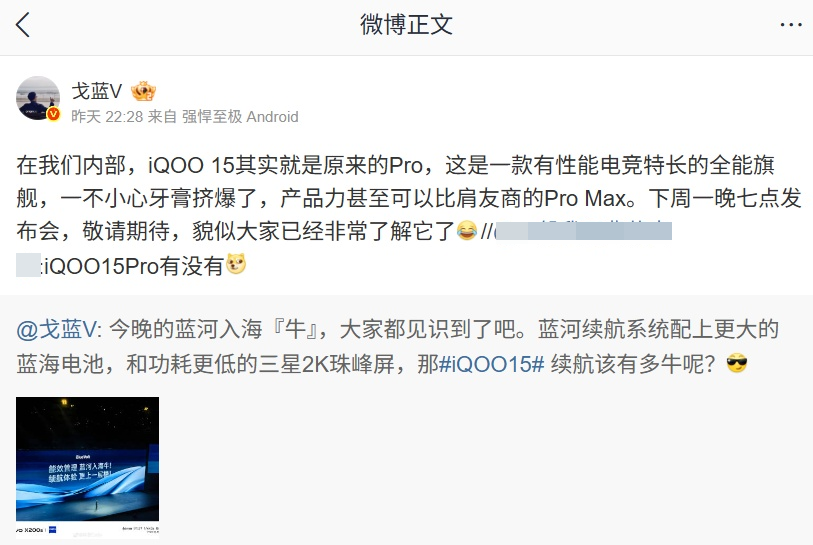Screen dimensions: 813x545
Task: Tap the 微博正文 page title
Action: point(406,25)
